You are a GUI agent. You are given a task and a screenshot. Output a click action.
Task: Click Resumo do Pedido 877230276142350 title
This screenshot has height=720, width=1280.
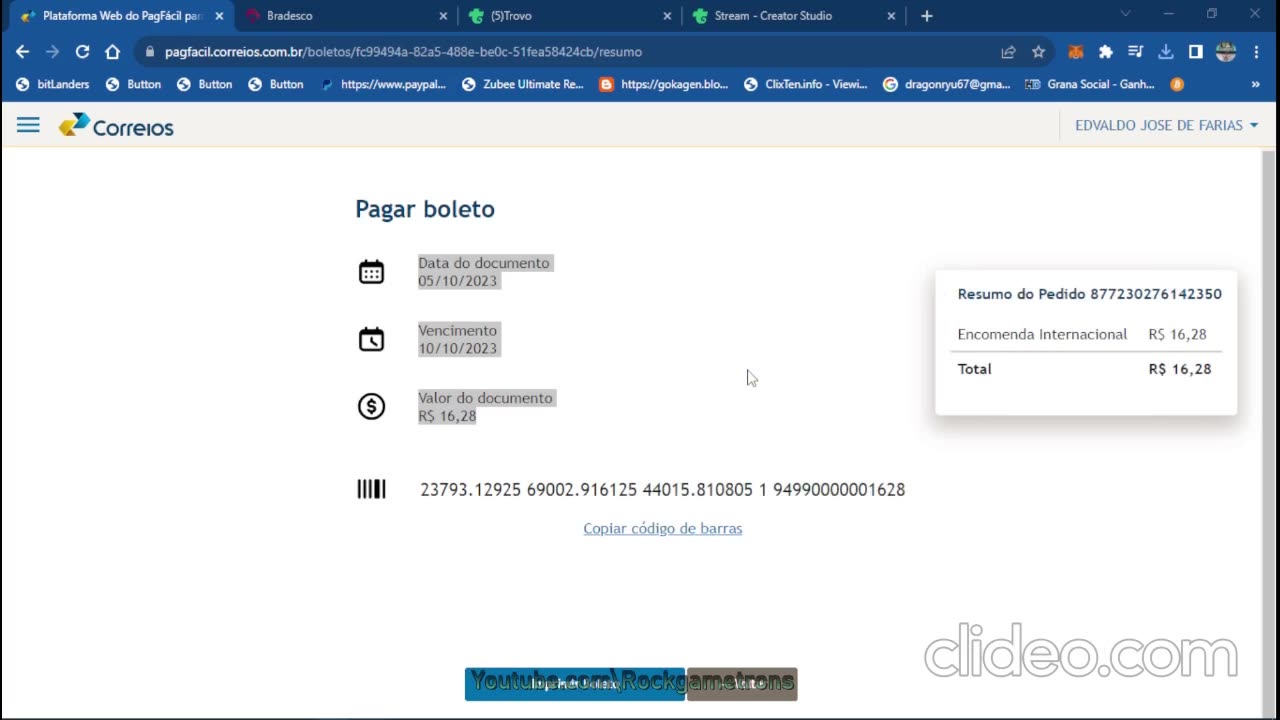tap(1090, 294)
